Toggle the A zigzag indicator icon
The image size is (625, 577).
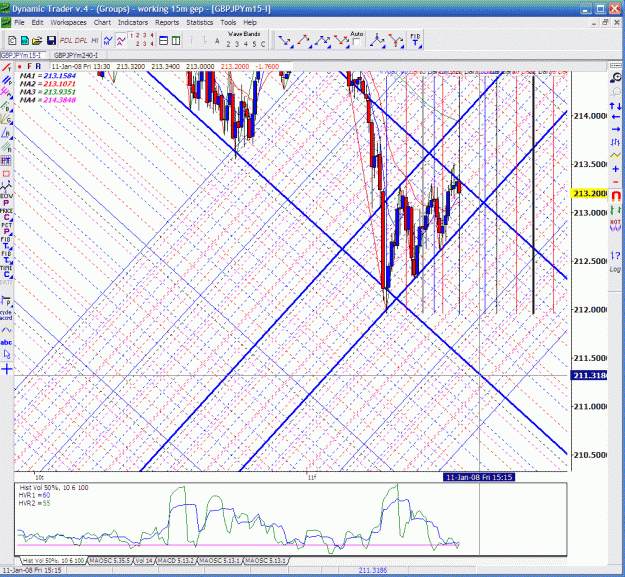pos(121,40)
